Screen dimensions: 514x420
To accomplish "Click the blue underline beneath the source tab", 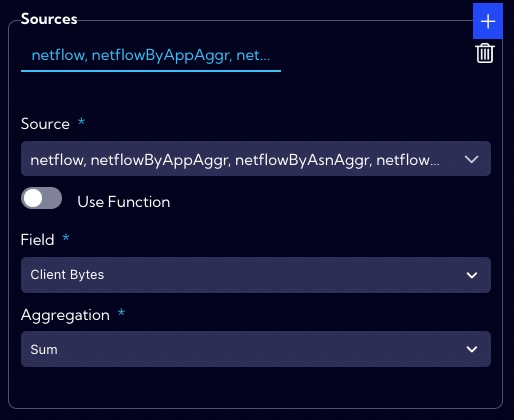I will [x=151, y=71].
